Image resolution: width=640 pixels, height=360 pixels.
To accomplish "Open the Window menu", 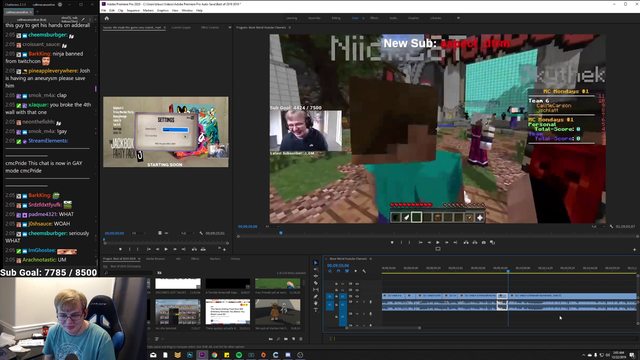I will tap(187, 10).
